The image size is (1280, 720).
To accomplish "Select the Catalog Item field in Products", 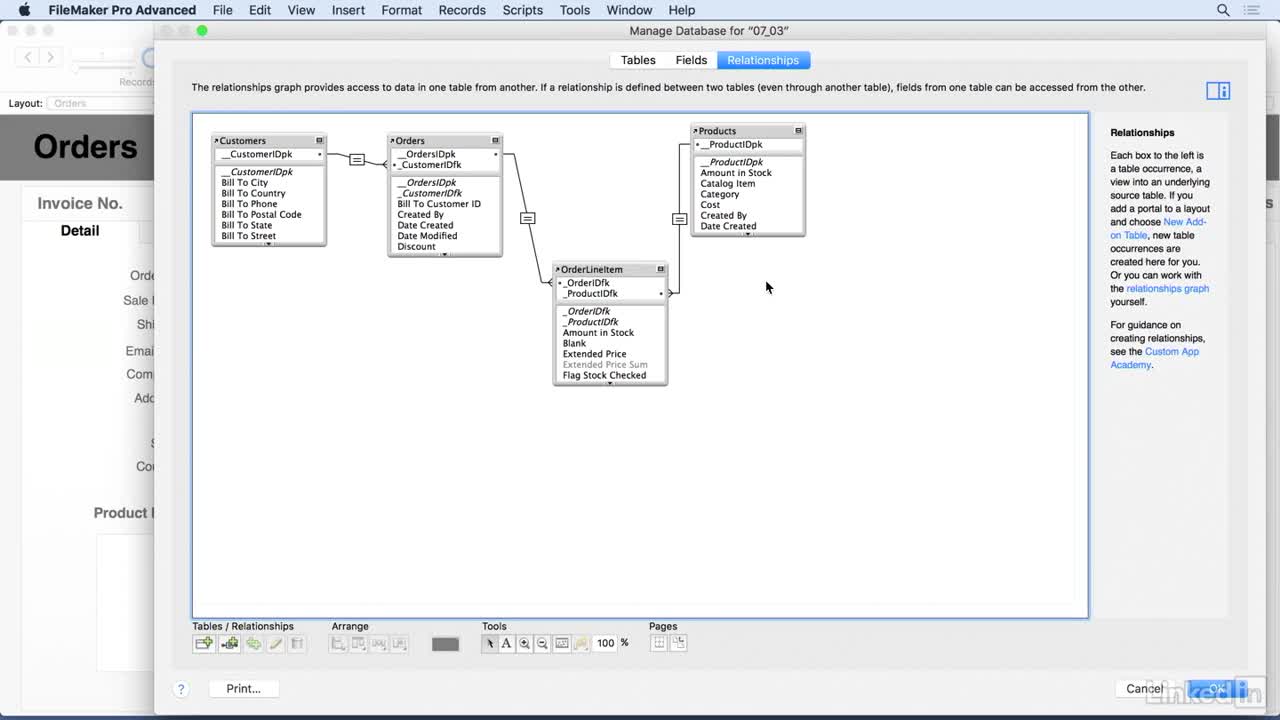I will (x=728, y=184).
